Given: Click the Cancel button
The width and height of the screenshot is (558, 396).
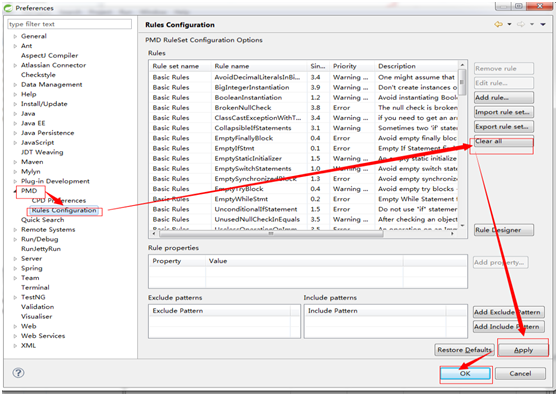Looking at the screenshot, I should (x=520, y=374).
